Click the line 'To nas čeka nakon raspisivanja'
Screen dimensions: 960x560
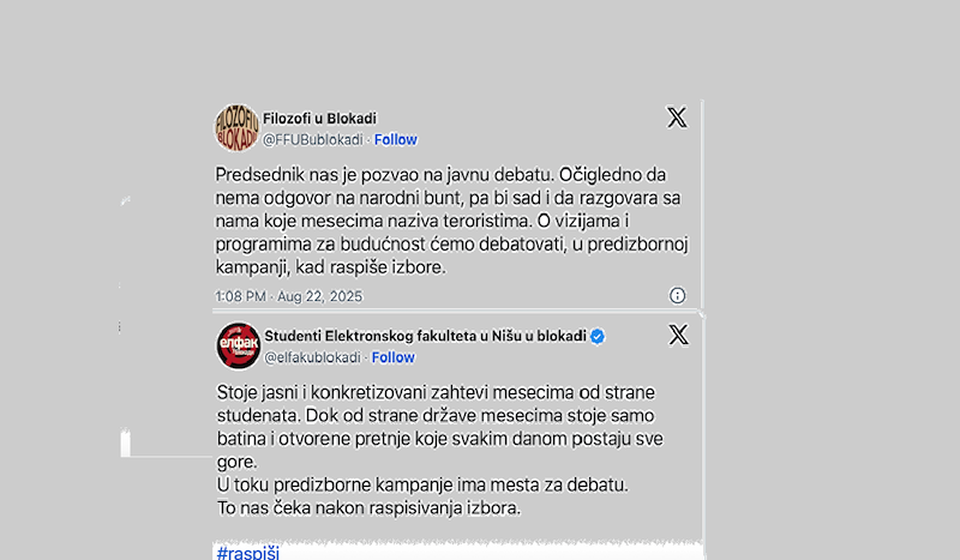click(369, 509)
